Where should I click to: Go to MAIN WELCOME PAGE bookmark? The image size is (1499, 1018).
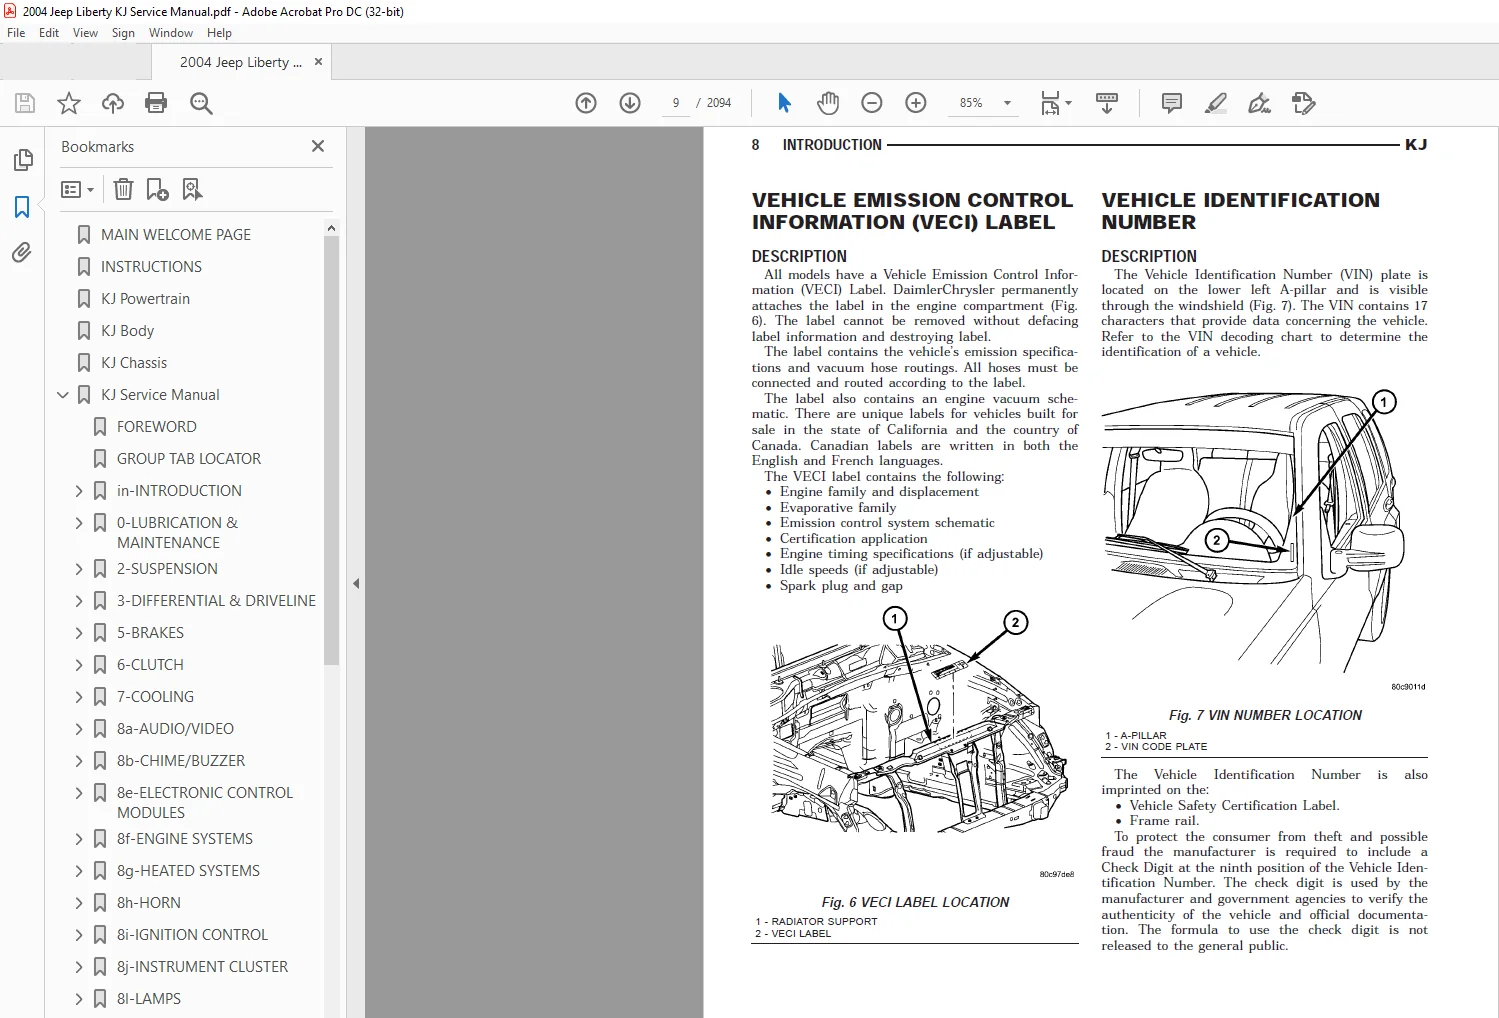pos(175,235)
